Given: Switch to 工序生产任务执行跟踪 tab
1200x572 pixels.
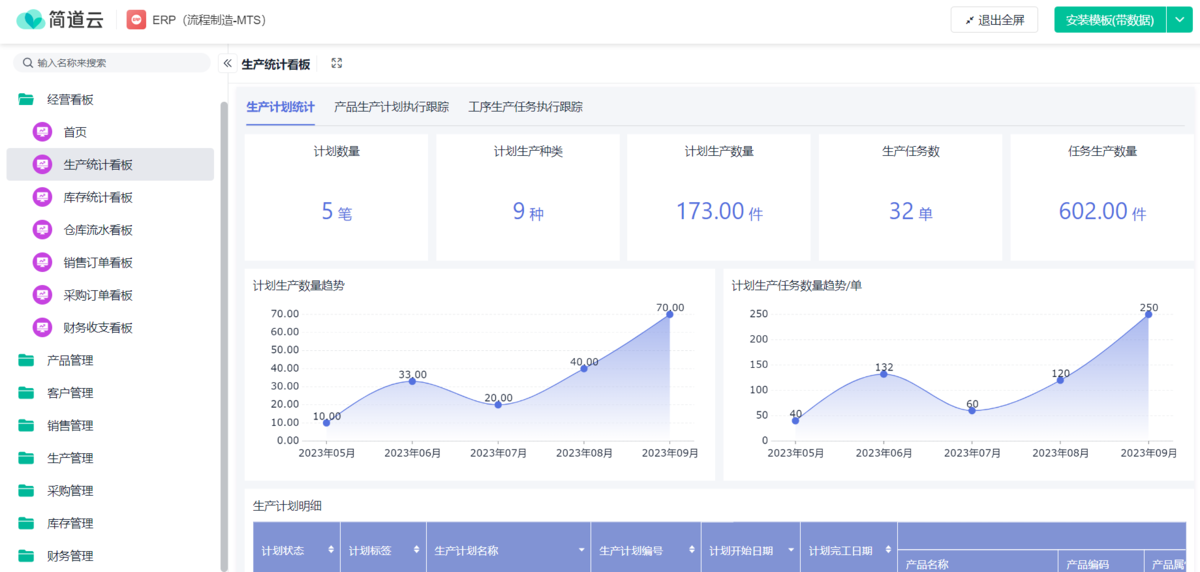Looking at the screenshot, I should coord(525,107).
